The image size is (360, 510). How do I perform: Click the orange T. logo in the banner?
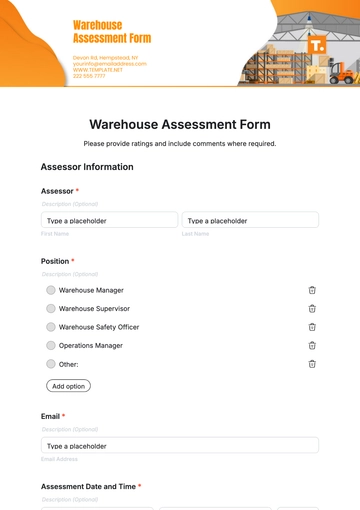click(x=317, y=45)
